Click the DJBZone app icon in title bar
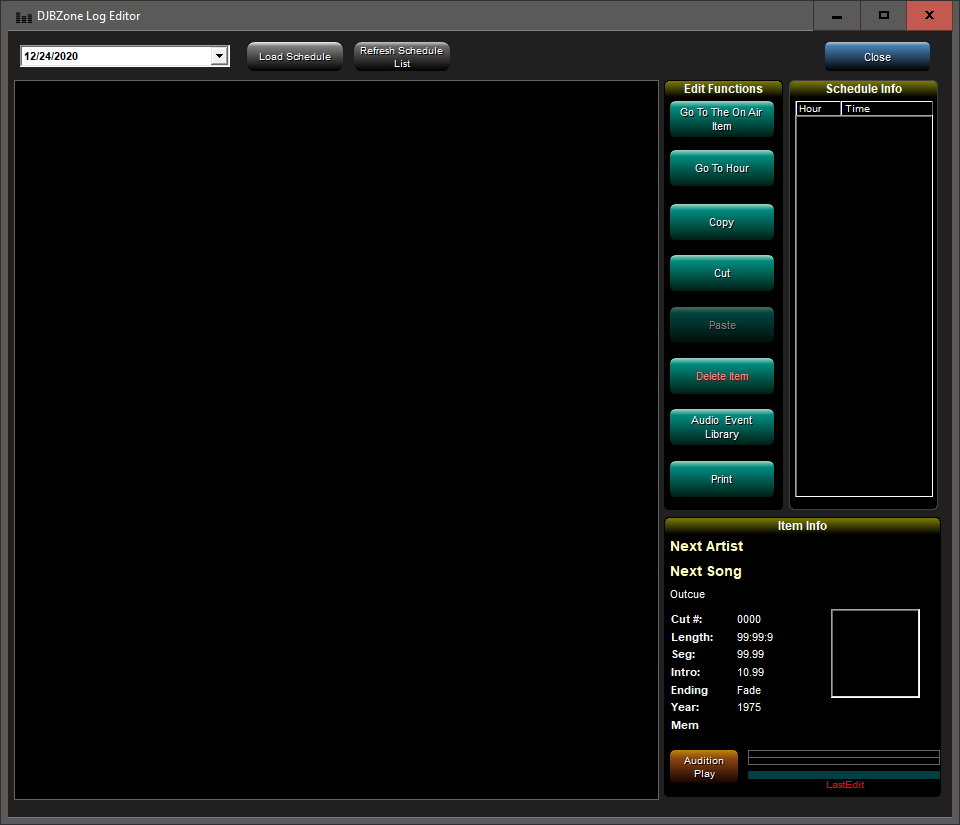Screen dimensions: 960x825 23,17
